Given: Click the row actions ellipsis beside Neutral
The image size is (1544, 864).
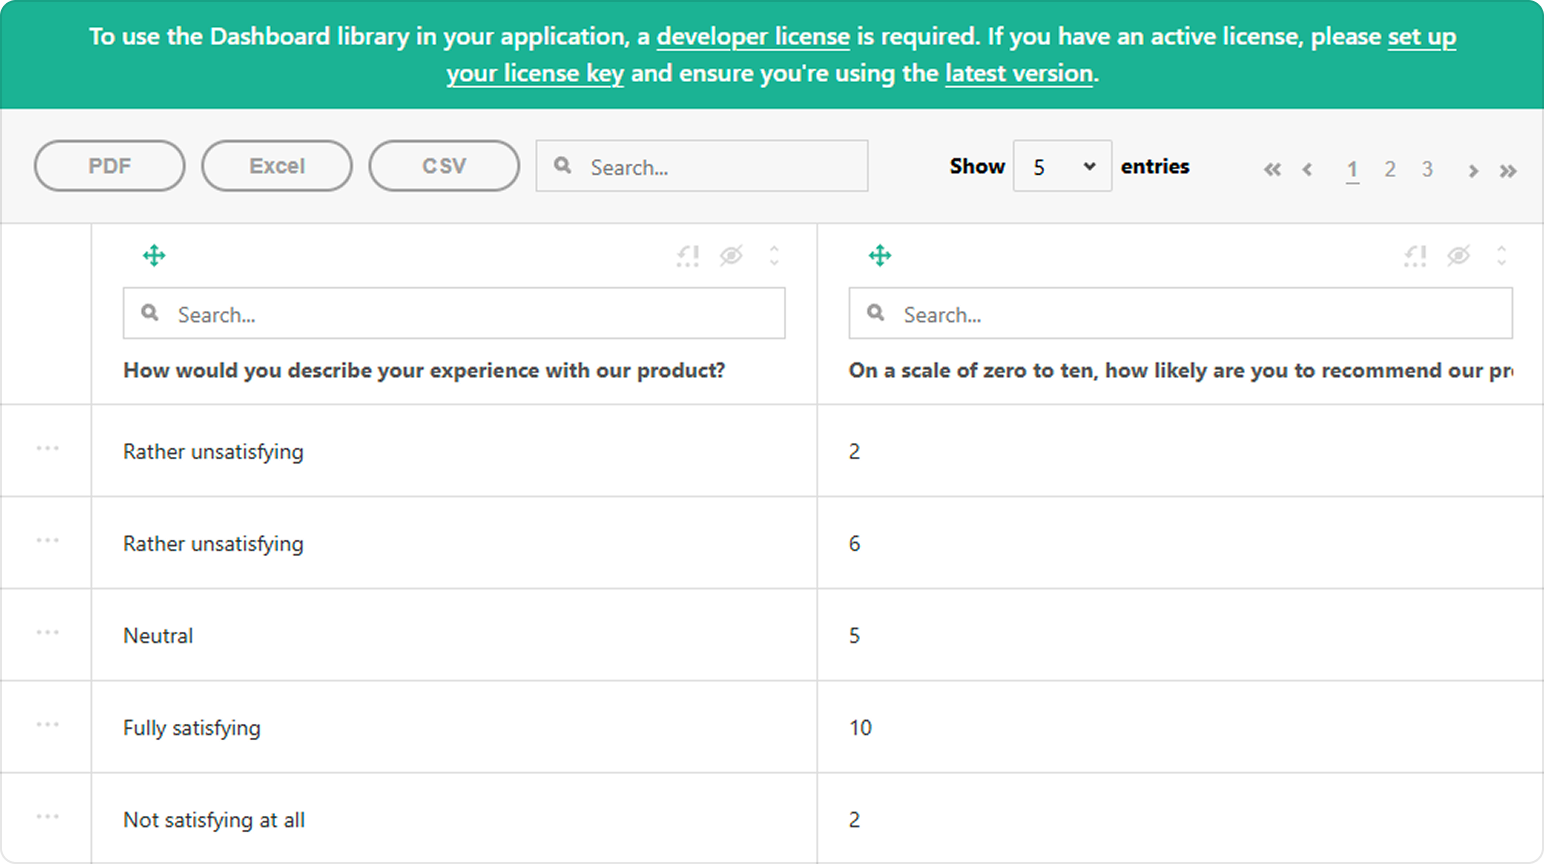Looking at the screenshot, I should (46, 634).
